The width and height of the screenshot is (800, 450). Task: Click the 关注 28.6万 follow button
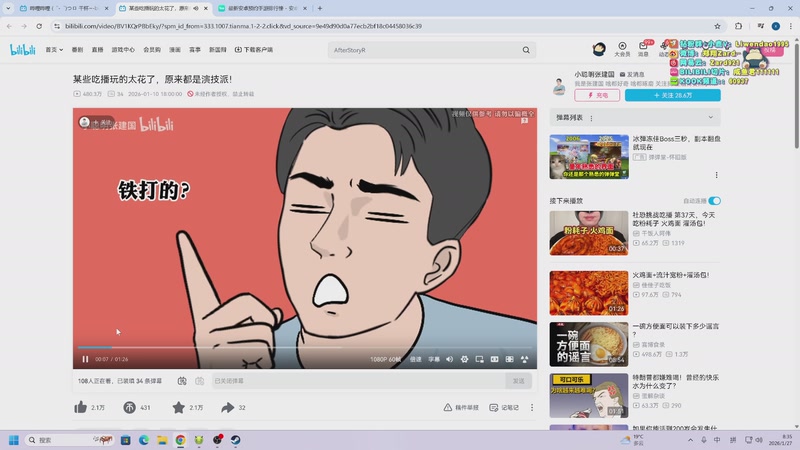click(x=672, y=95)
